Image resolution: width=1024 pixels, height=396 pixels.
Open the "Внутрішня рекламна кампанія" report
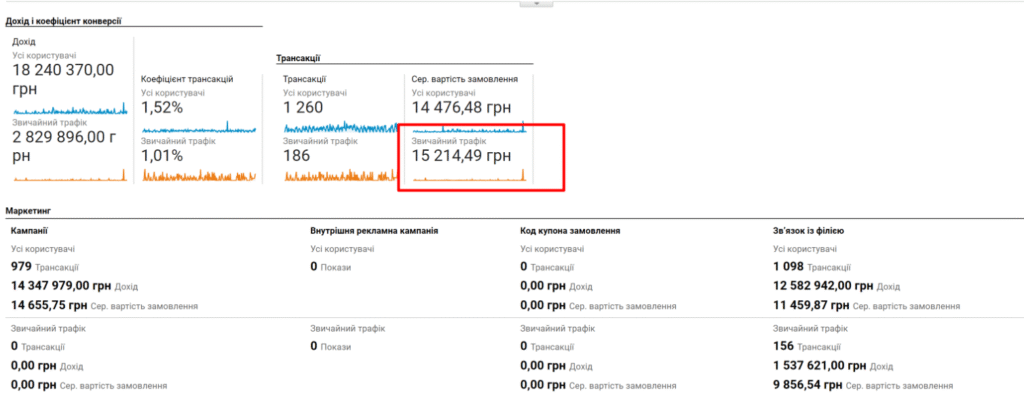click(x=374, y=231)
